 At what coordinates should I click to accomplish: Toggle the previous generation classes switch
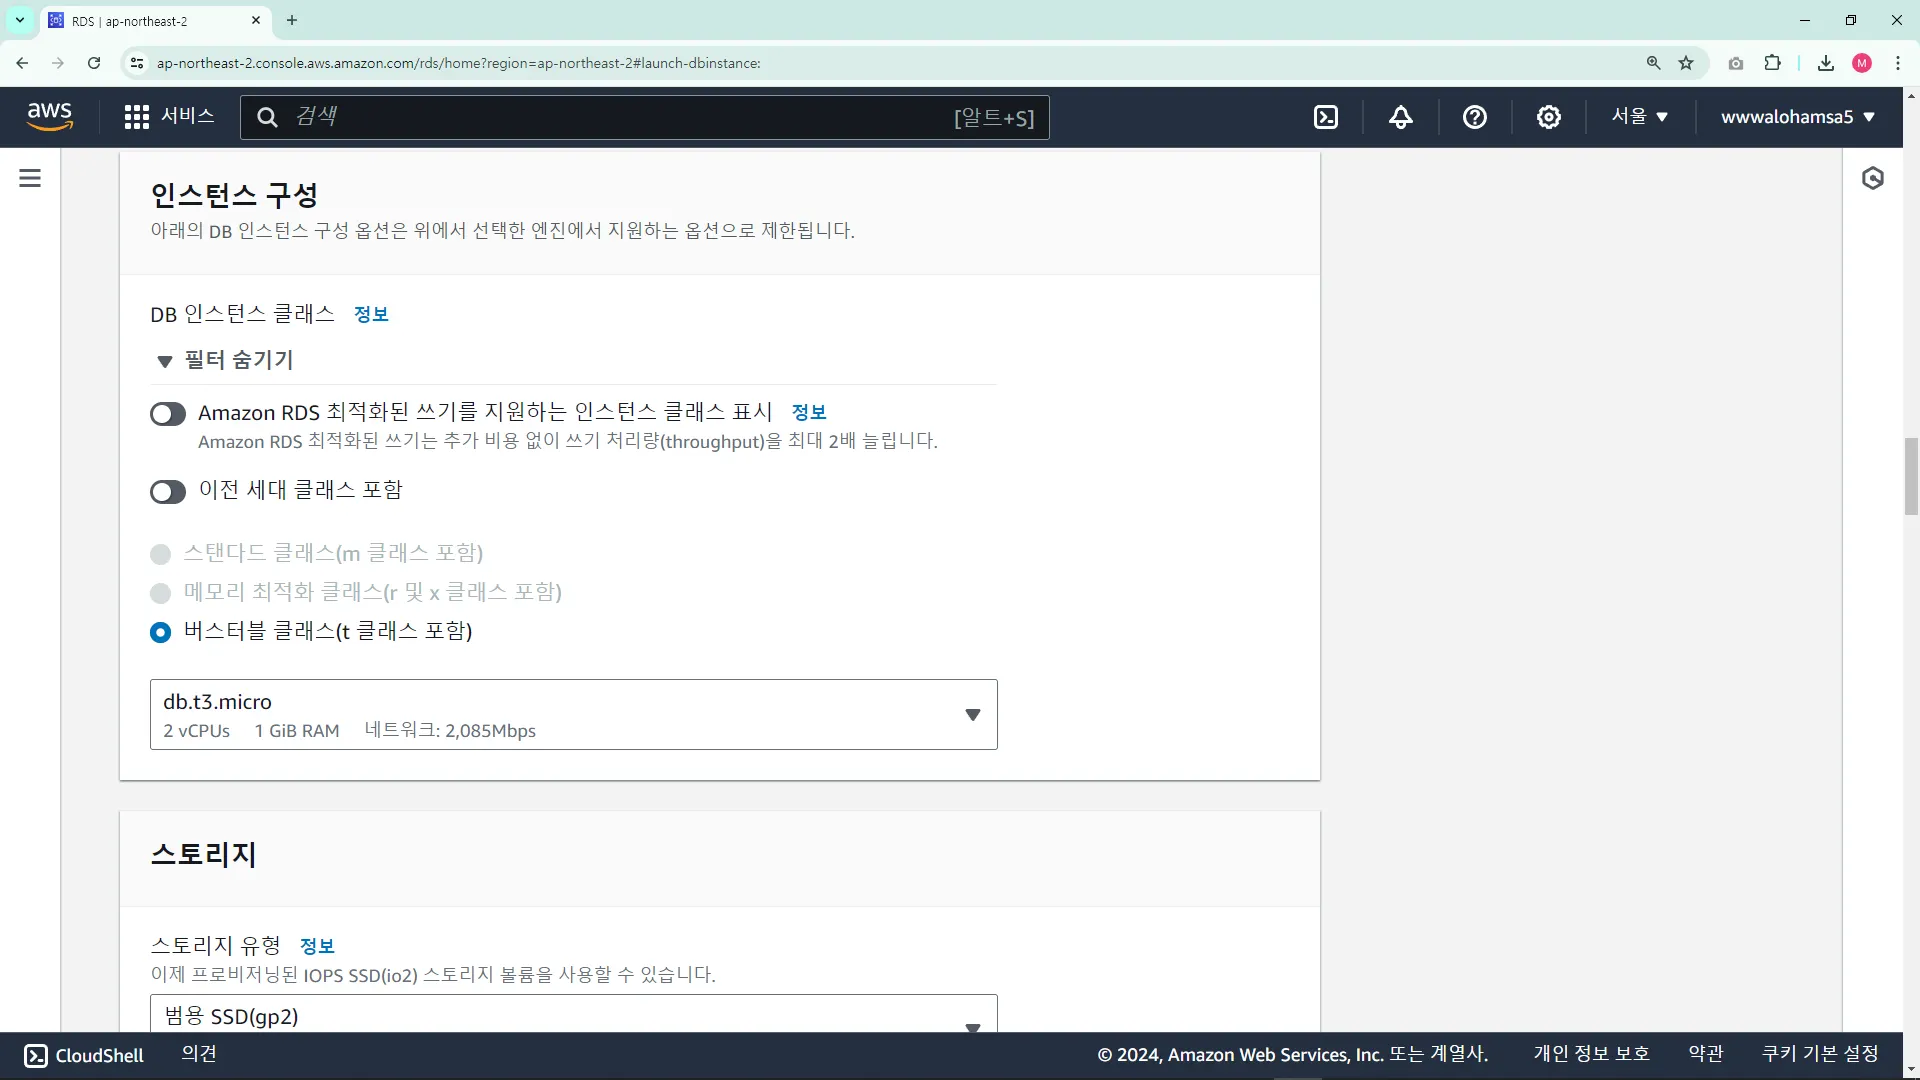coord(168,492)
